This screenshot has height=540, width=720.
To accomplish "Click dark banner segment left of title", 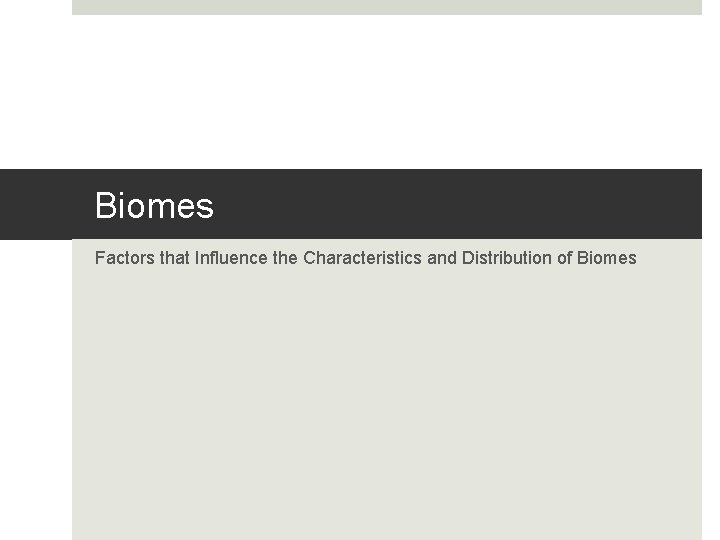I will (x=36, y=204).
